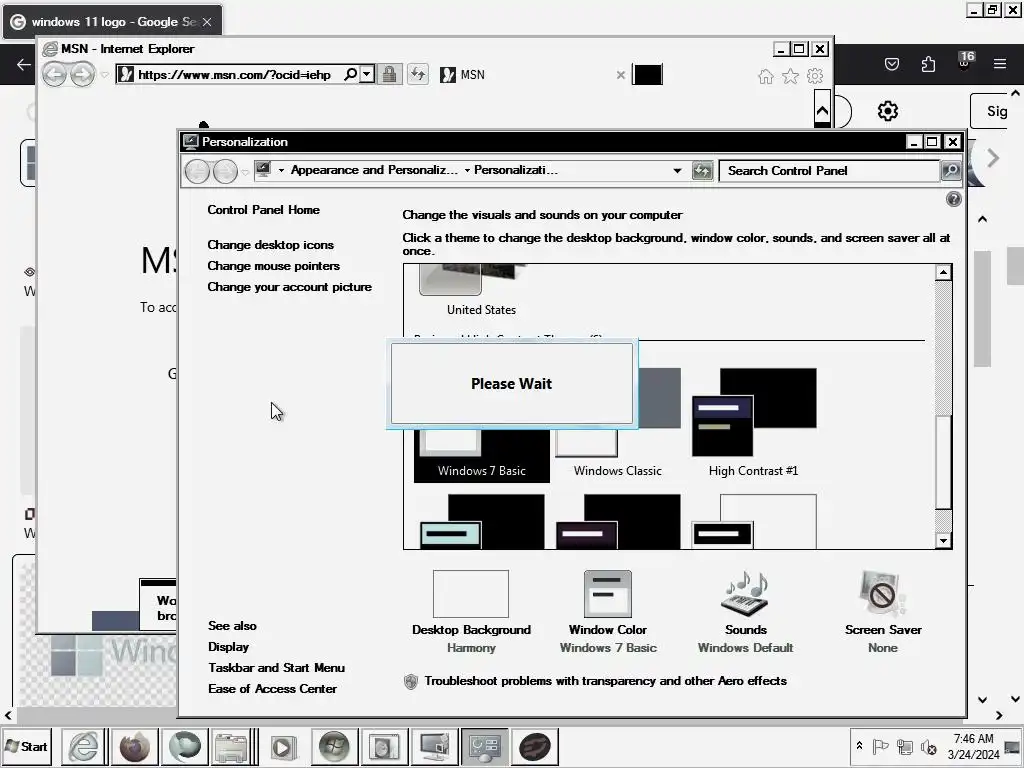Viewport: 1024px width, 768px height.
Task: Open Internet Explorer favorites star
Action: (x=790, y=76)
